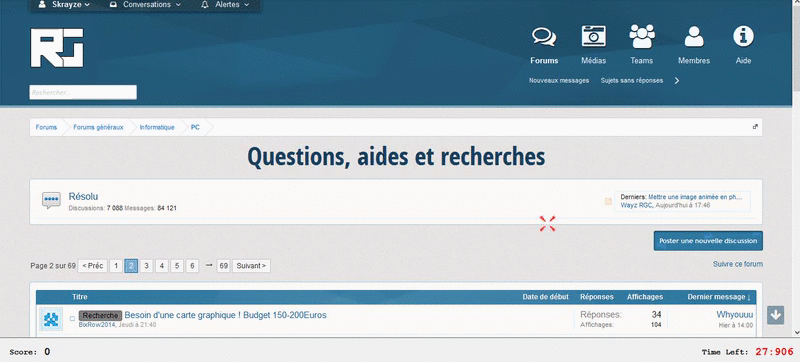800x362 pixels.
Task: Go to the Forums généraux breadcrumb
Action: tap(98, 127)
